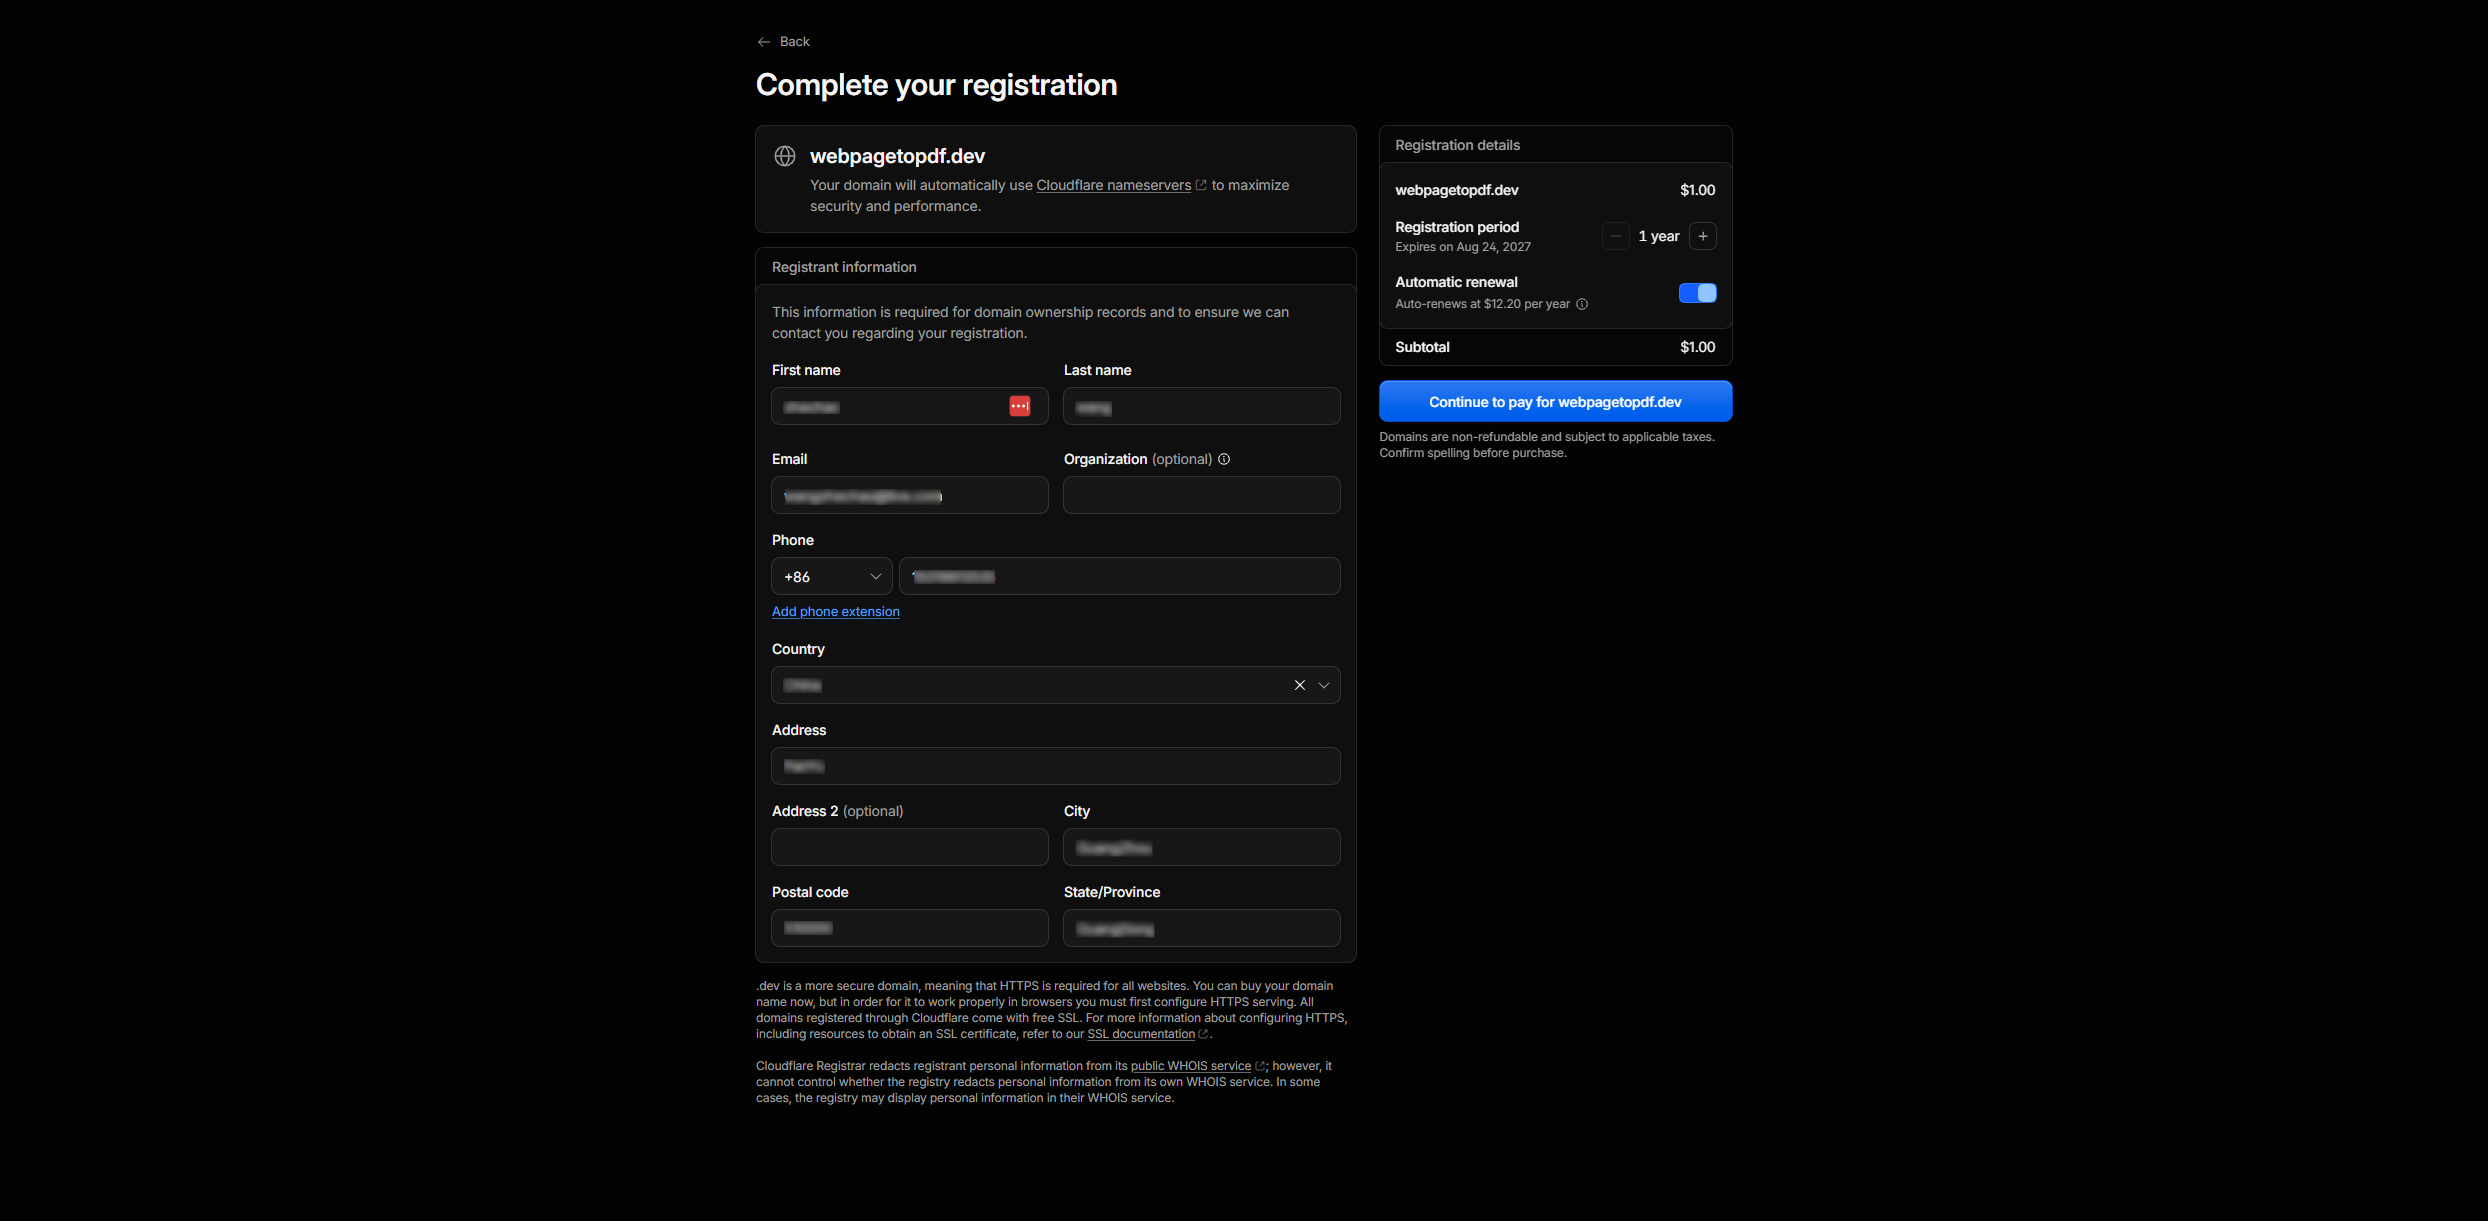Screen dimensions: 2488x1221
Task: Click the City input field
Action: [x=1202, y=847]
